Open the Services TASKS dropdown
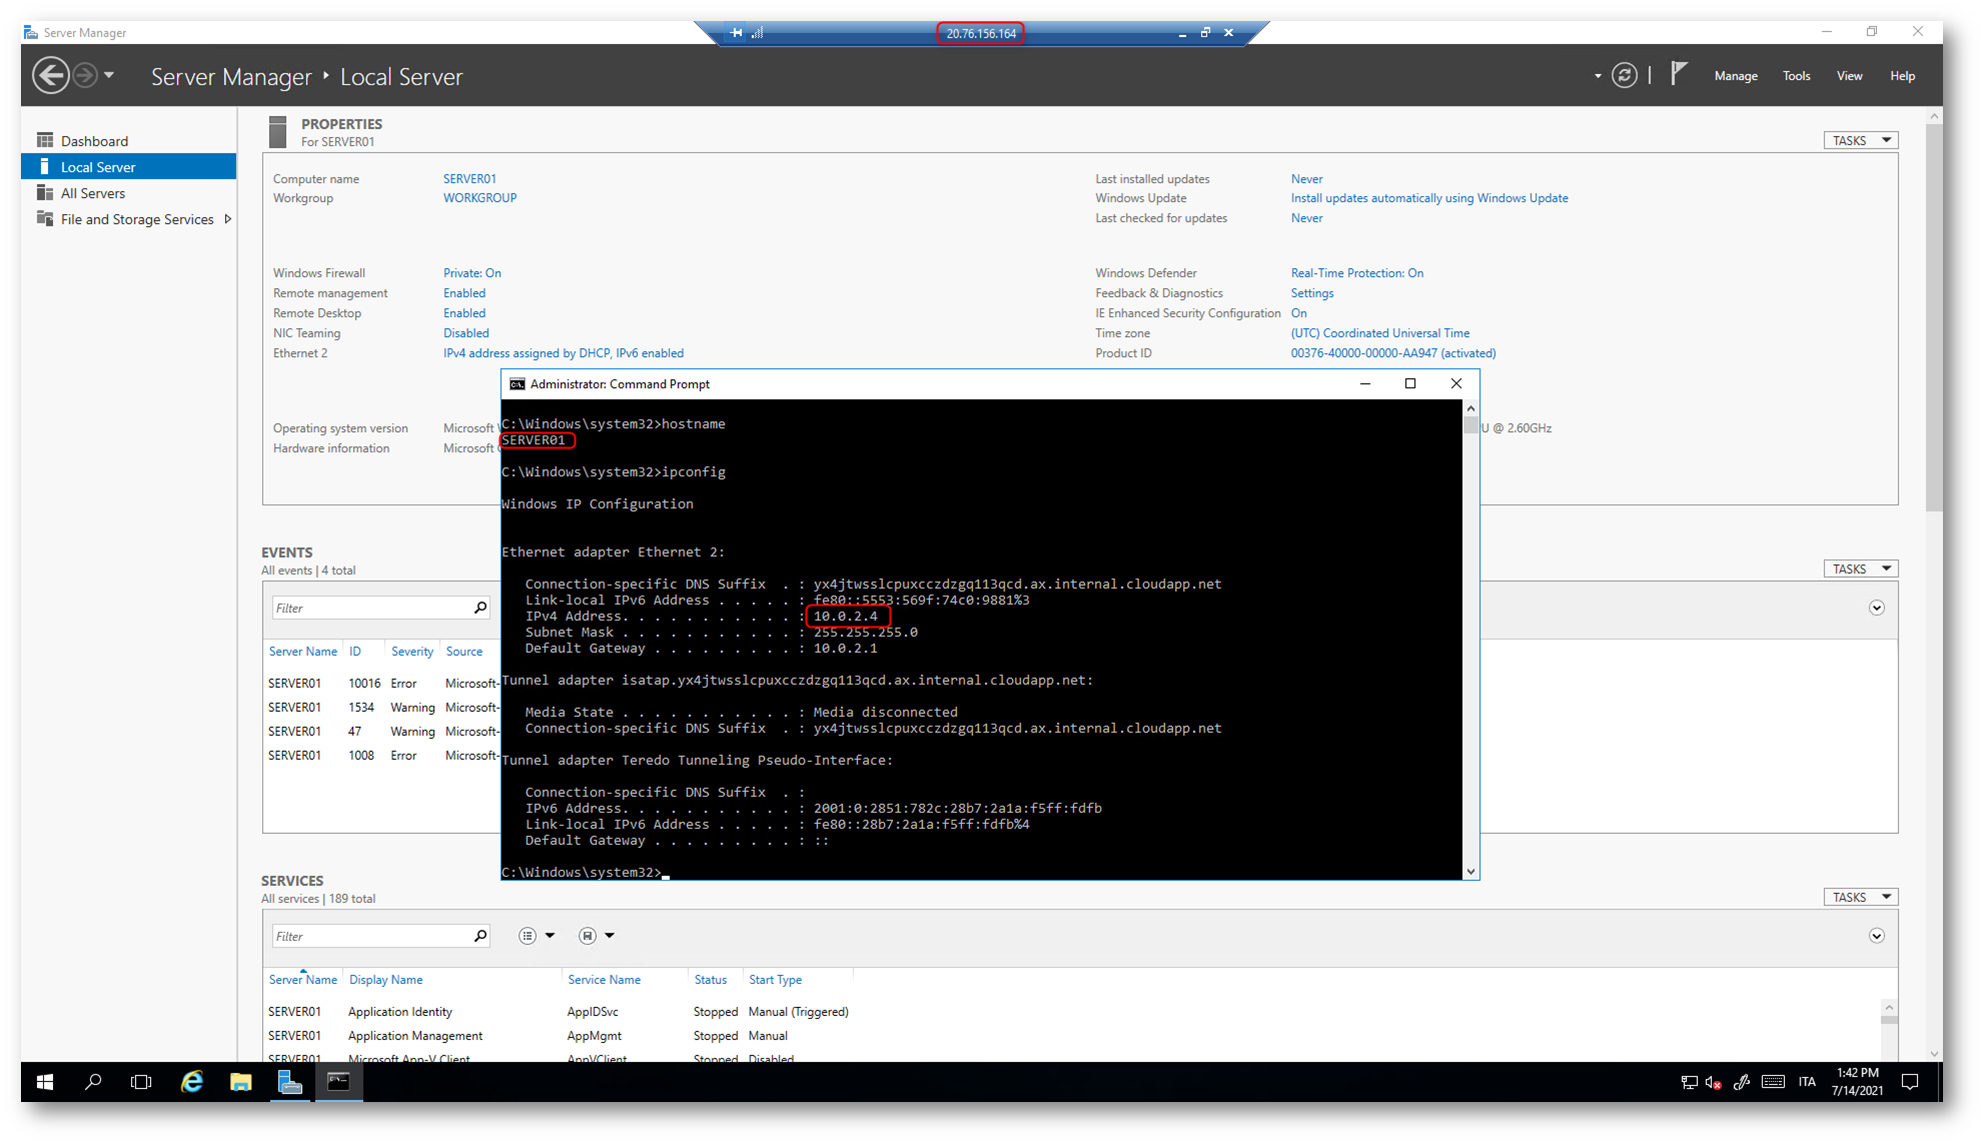Viewport: 1985px width, 1144px height. pos(1860,897)
